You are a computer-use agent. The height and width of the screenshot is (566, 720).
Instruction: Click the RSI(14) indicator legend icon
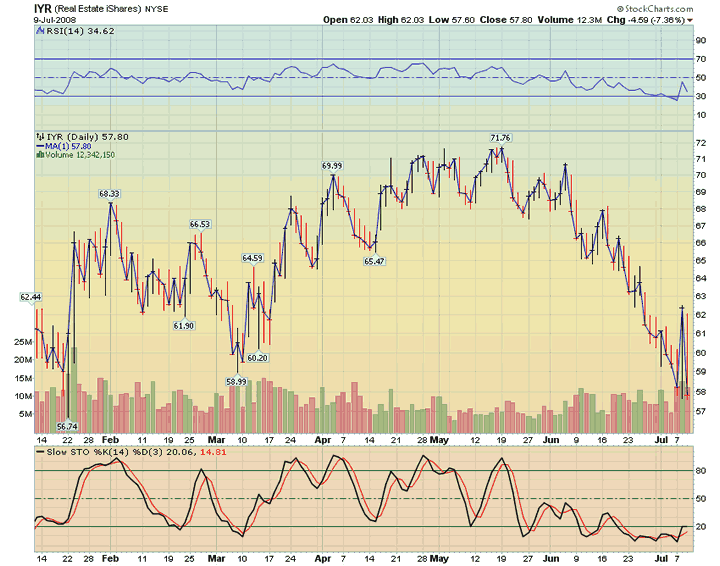coord(38,33)
